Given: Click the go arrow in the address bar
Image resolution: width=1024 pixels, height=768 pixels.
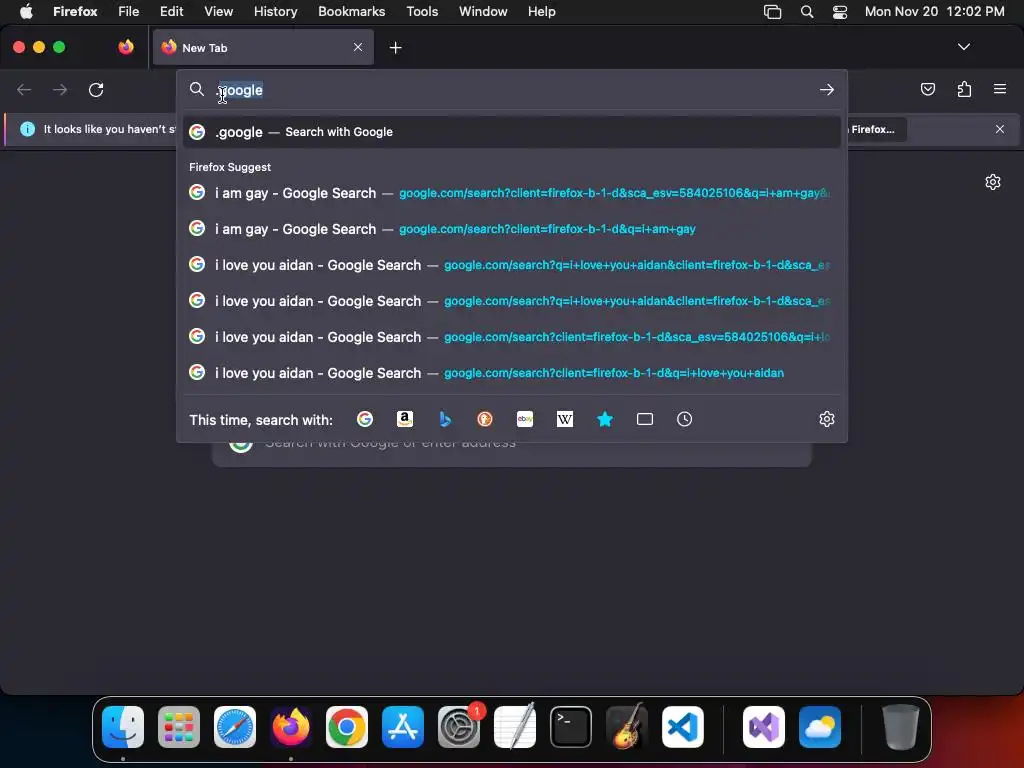Looking at the screenshot, I should point(827,89).
